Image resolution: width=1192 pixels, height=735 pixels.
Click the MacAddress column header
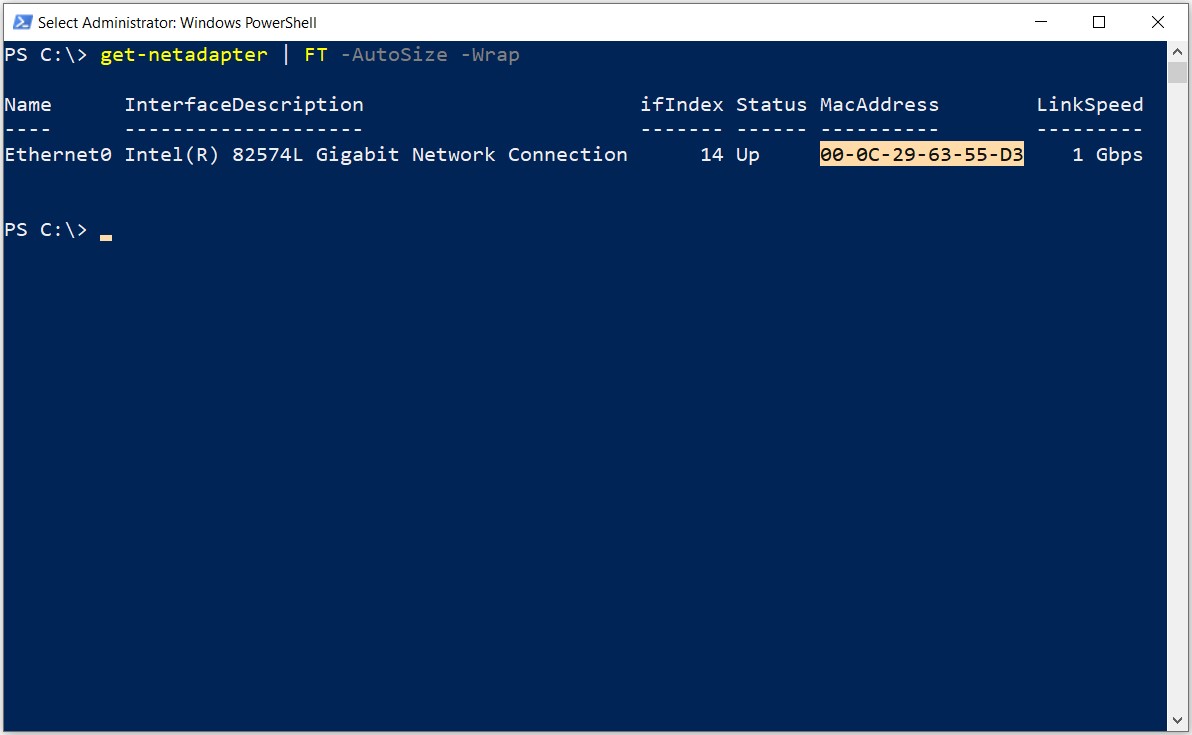[x=879, y=104]
